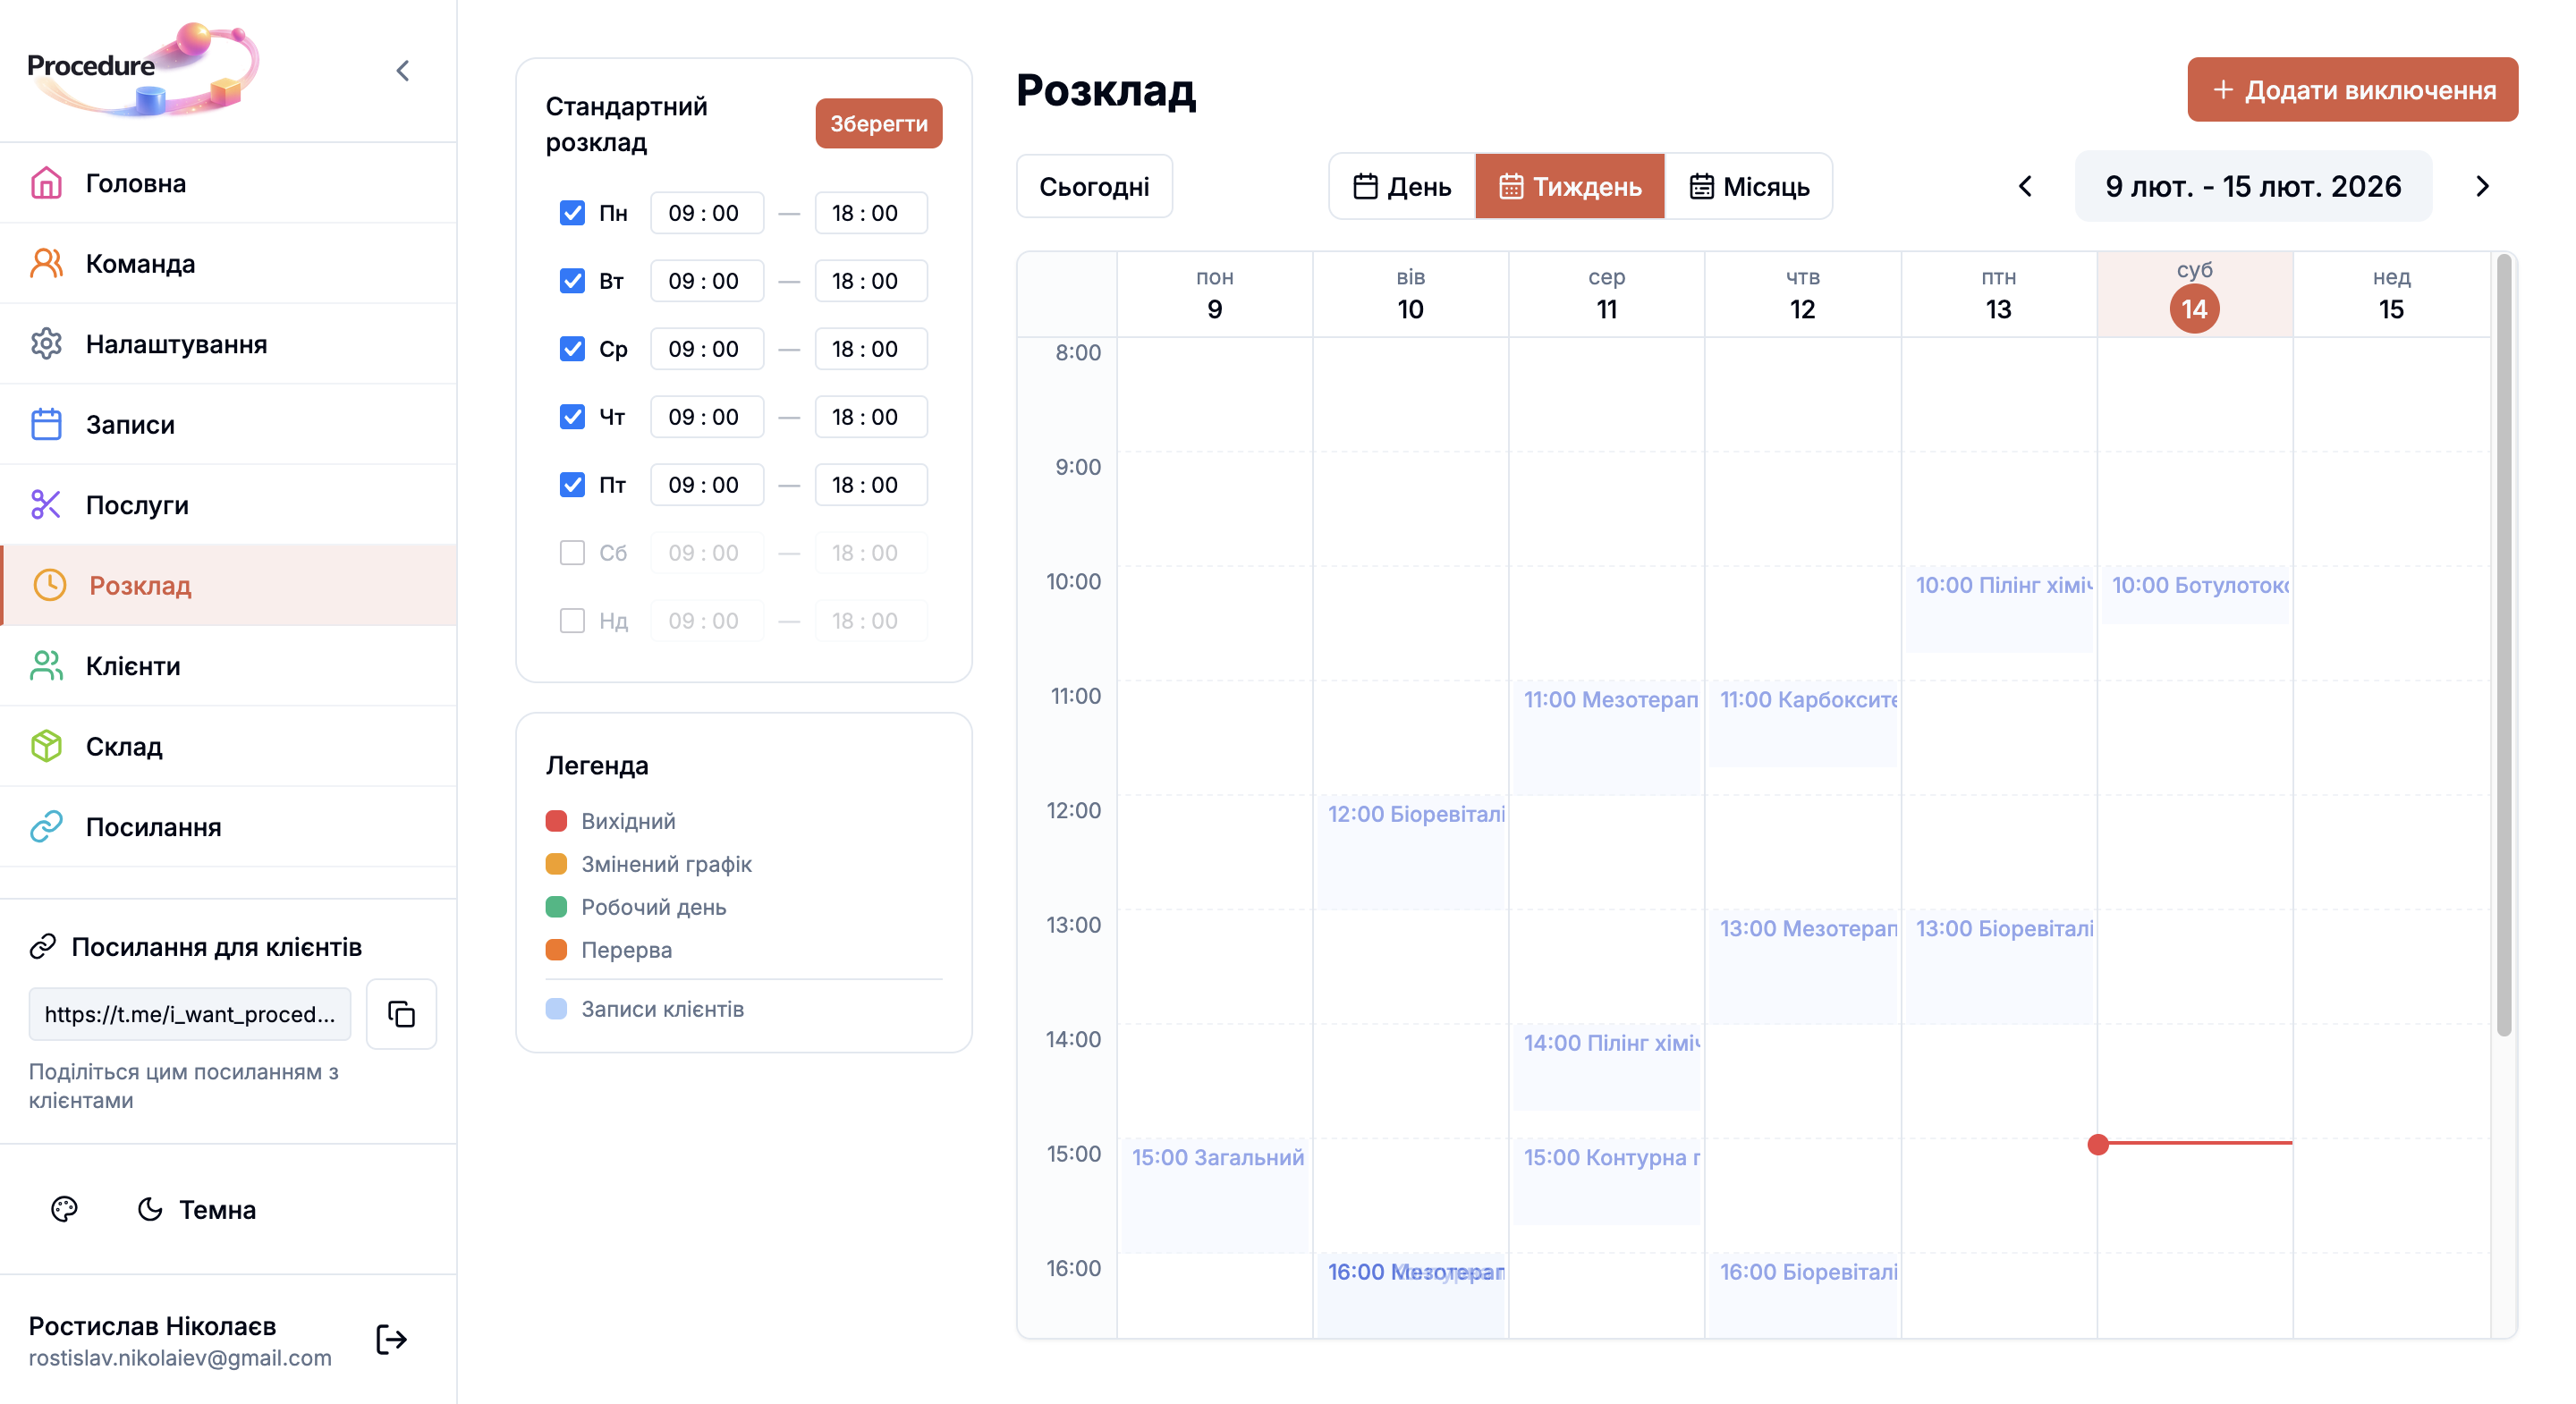This screenshot has width=2576, height=1404.
Task: Switch the calendar to Місяць view
Action: [1749, 186]
